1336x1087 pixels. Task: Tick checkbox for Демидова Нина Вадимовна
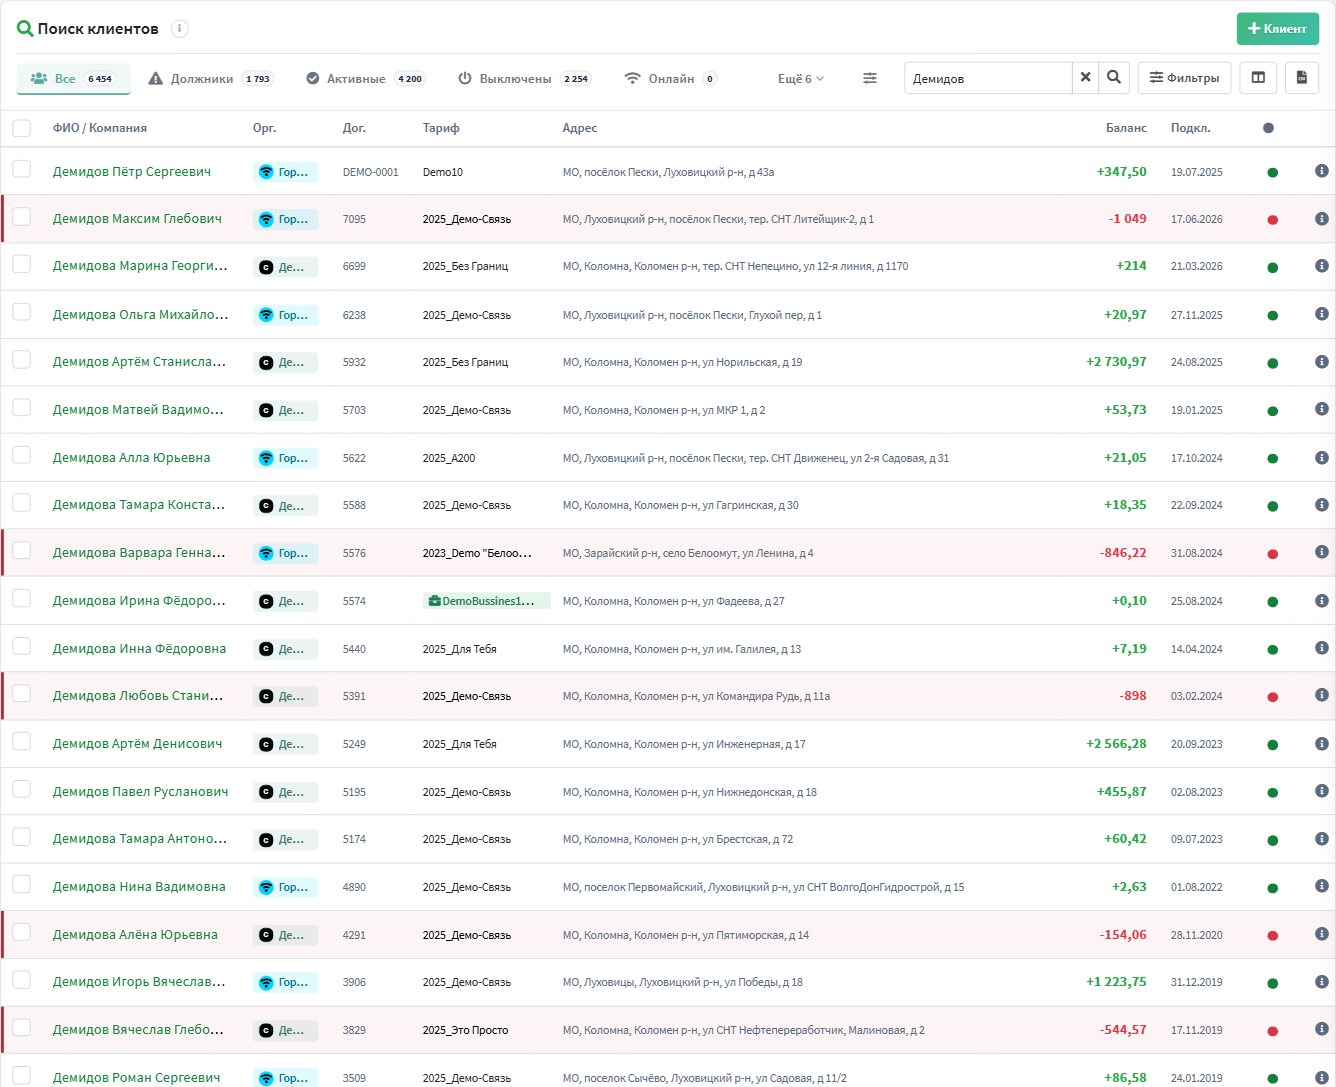21,884
